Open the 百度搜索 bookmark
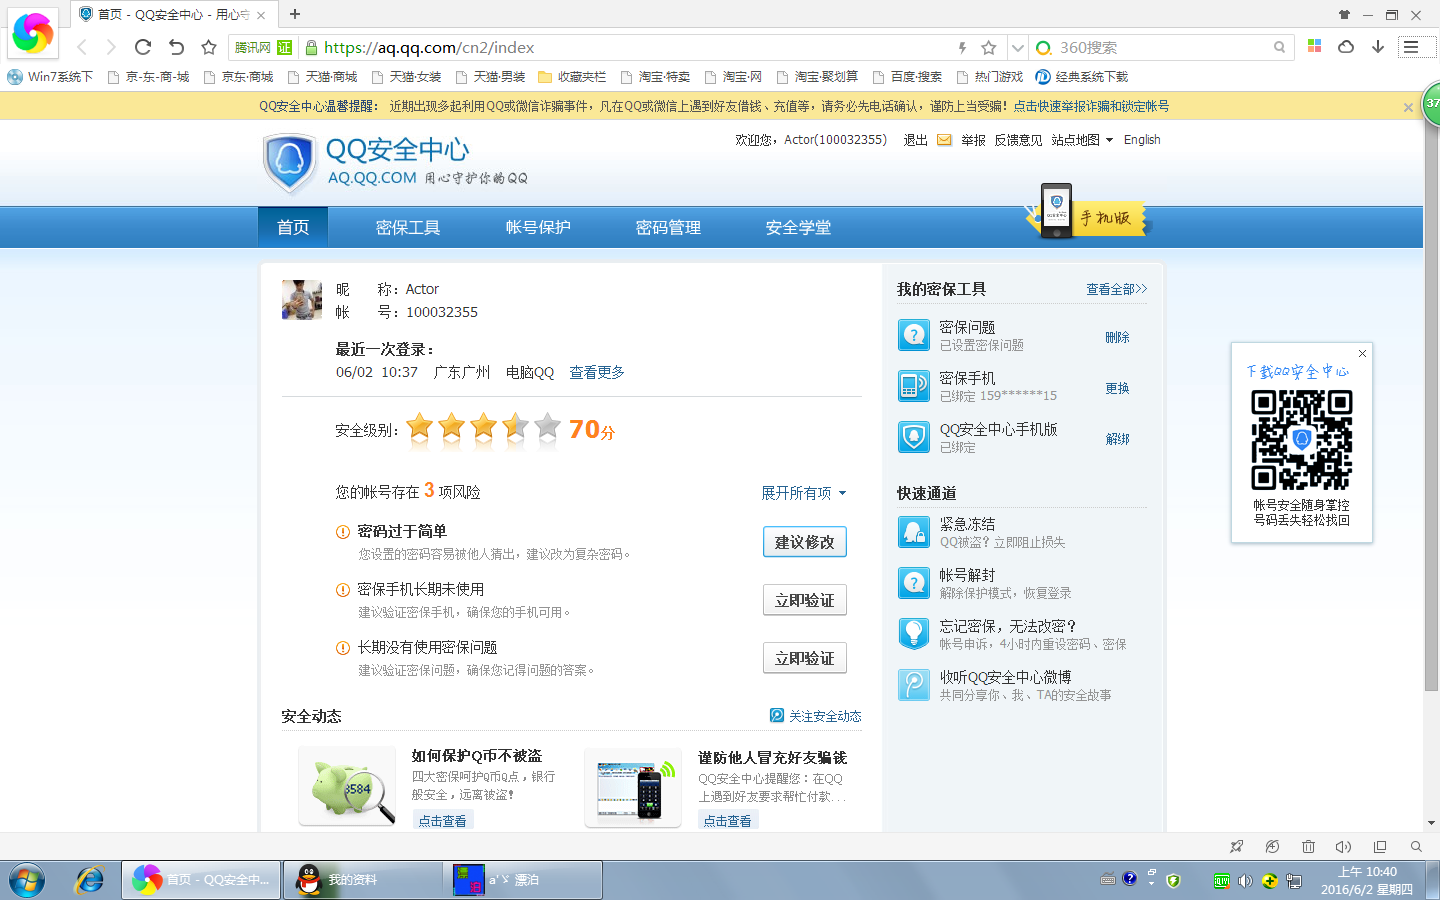 click(x=908, y=77)
